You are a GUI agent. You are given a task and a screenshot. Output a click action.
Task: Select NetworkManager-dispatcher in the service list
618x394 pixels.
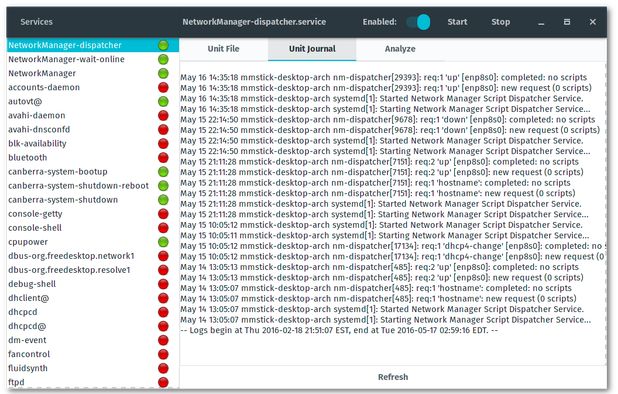[93, 45]
